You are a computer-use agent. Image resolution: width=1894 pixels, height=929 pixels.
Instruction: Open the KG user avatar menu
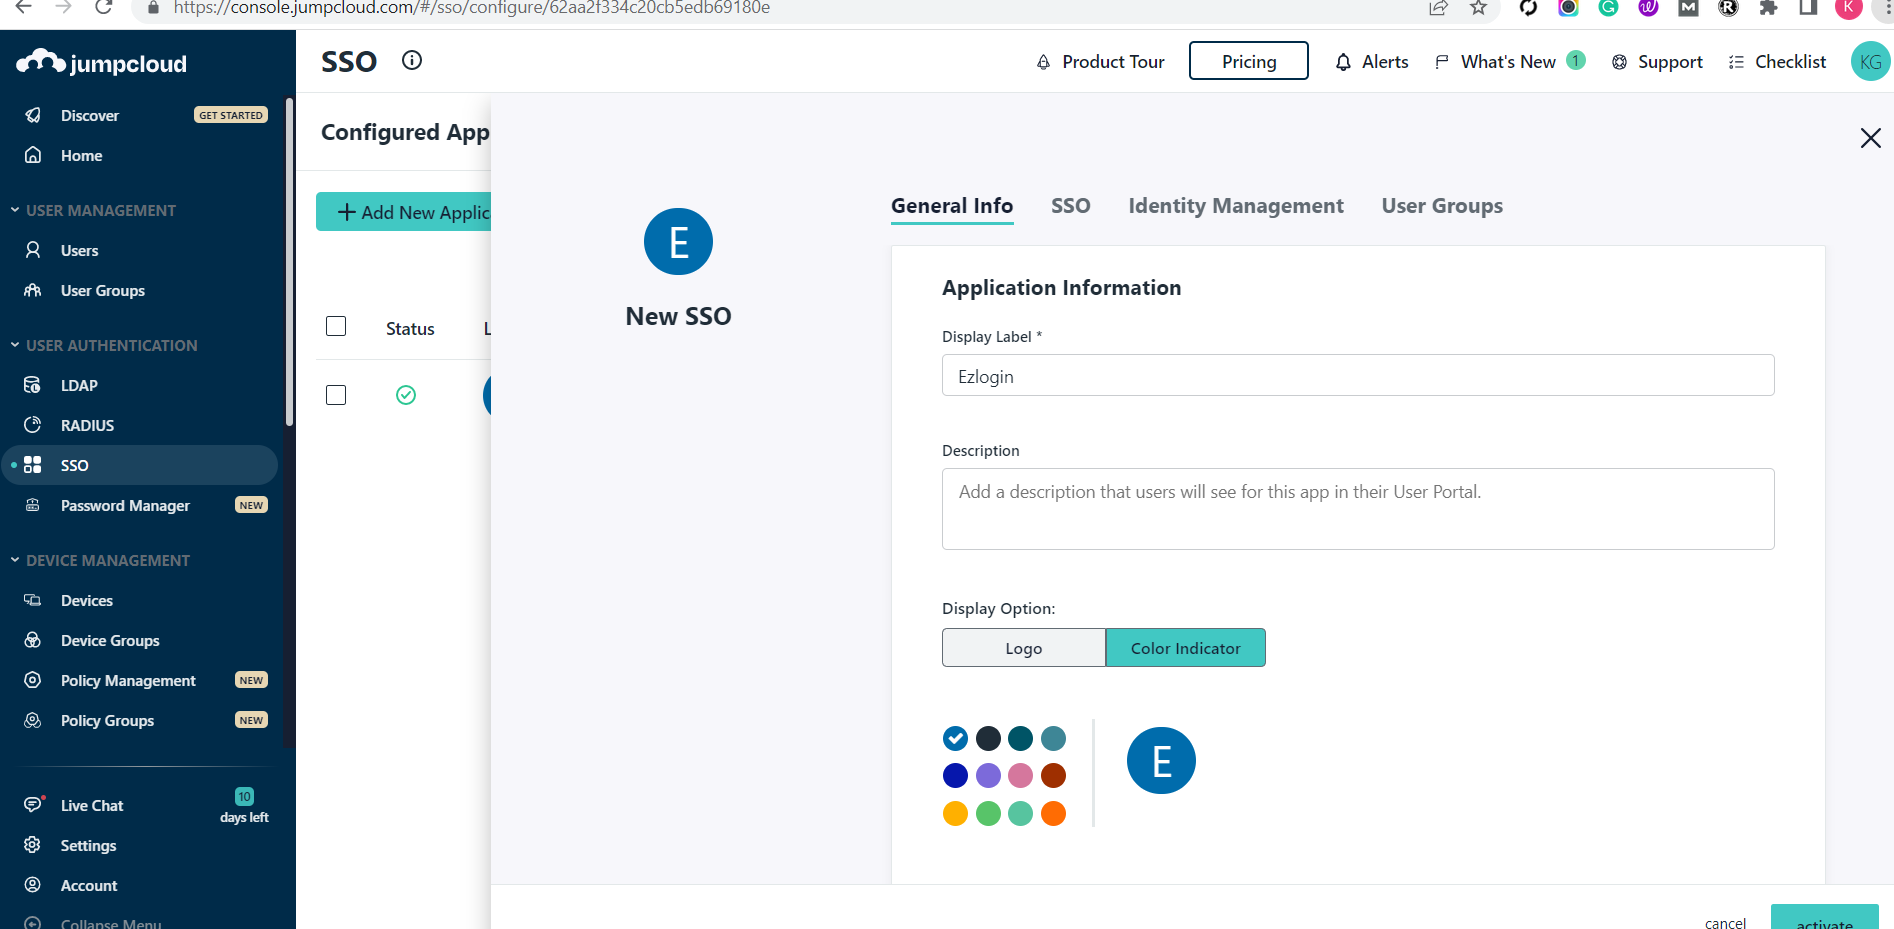coord(1870,61)
